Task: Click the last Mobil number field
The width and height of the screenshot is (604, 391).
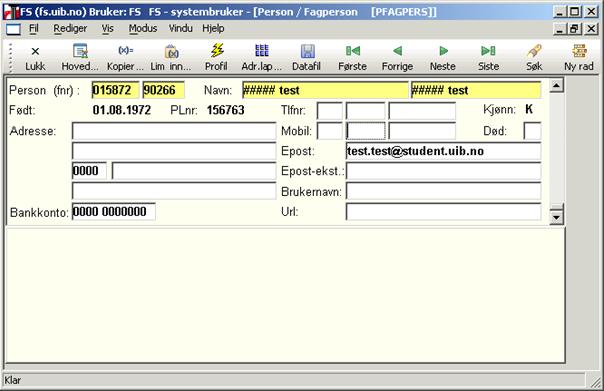Action: coord(422,131)
